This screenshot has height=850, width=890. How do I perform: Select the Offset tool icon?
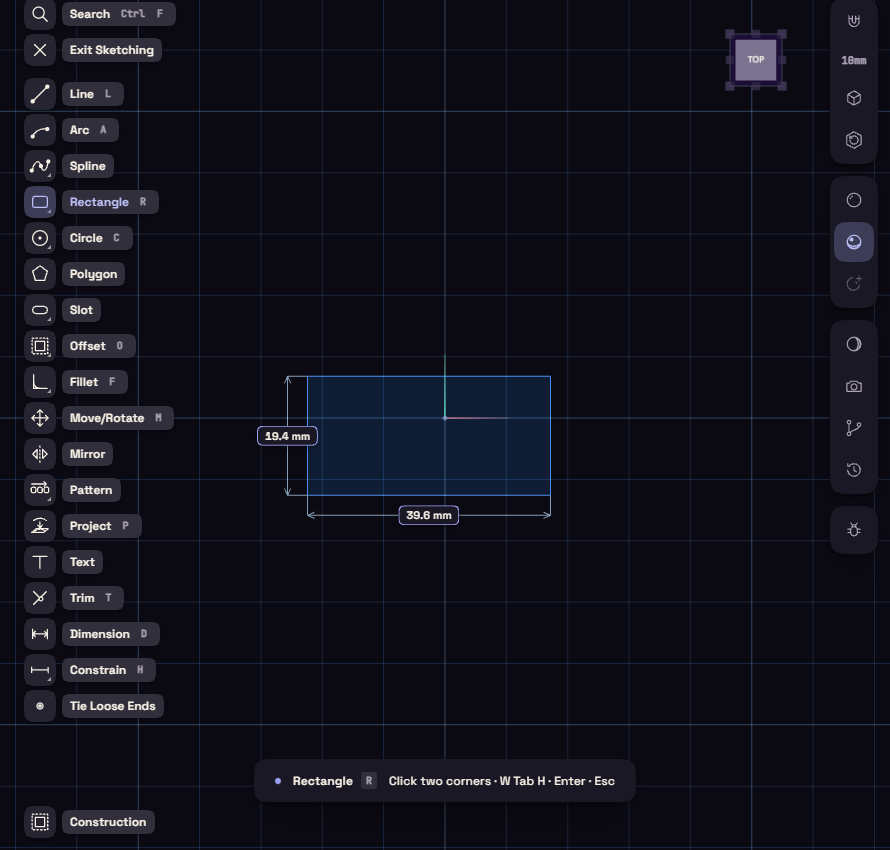[40, 346]
